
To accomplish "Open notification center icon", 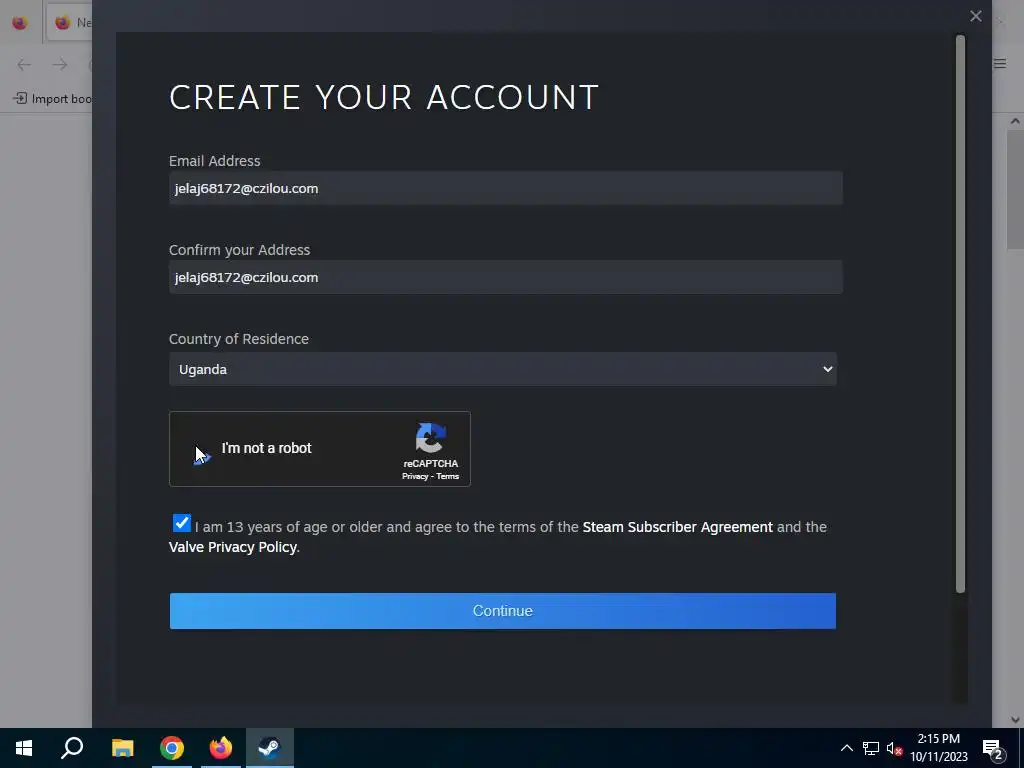I will coord(993,749).
